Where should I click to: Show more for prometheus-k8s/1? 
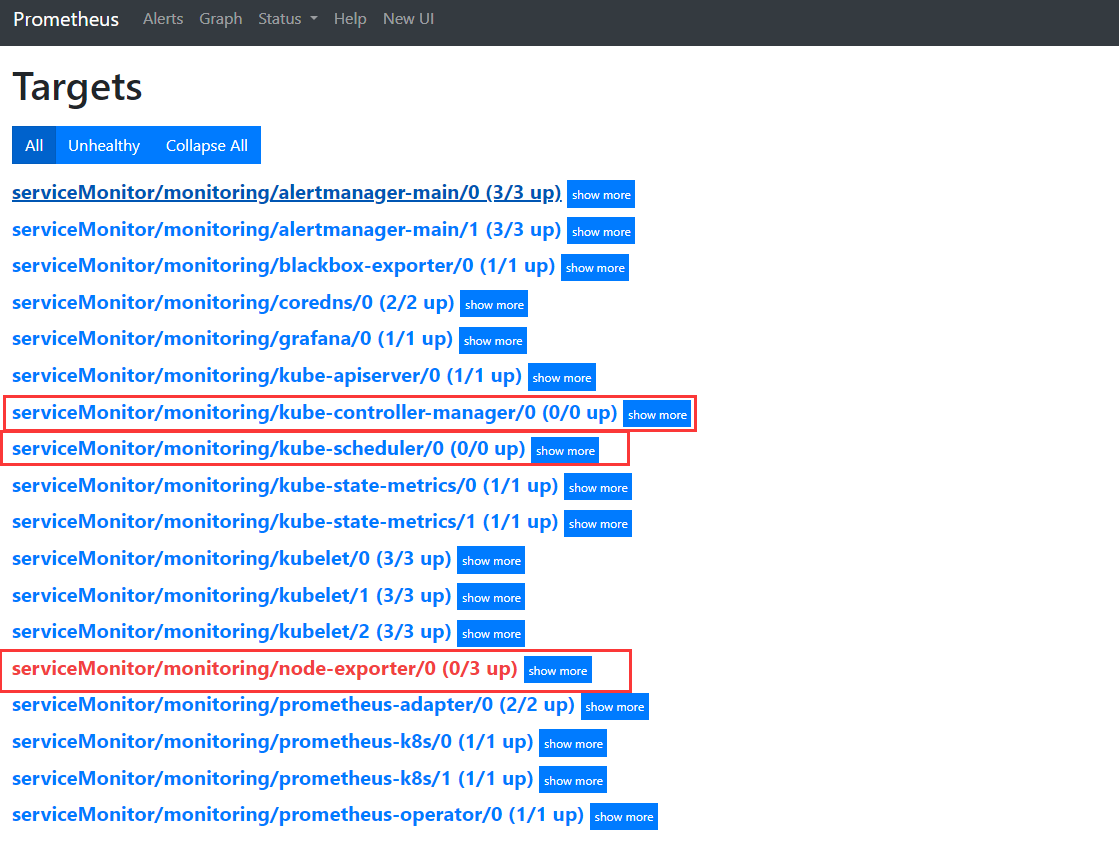tap(573, 781)
